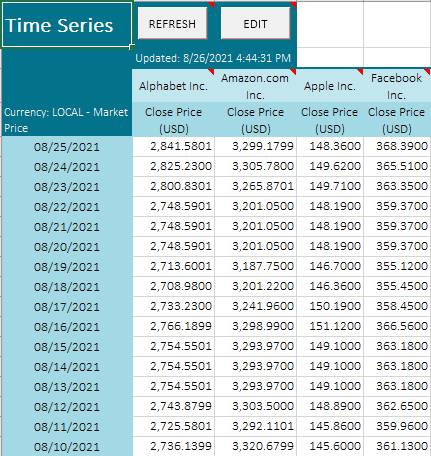Click the EDIT button
This screenshot has width=431, height=456.
click(255, 24)
